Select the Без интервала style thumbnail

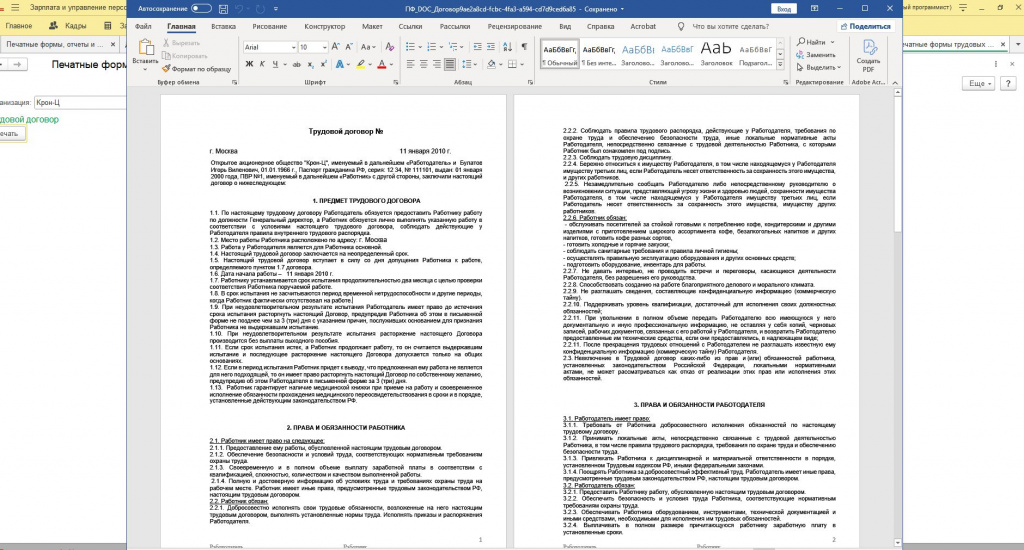pyautogui.click(x=599, y=54)
